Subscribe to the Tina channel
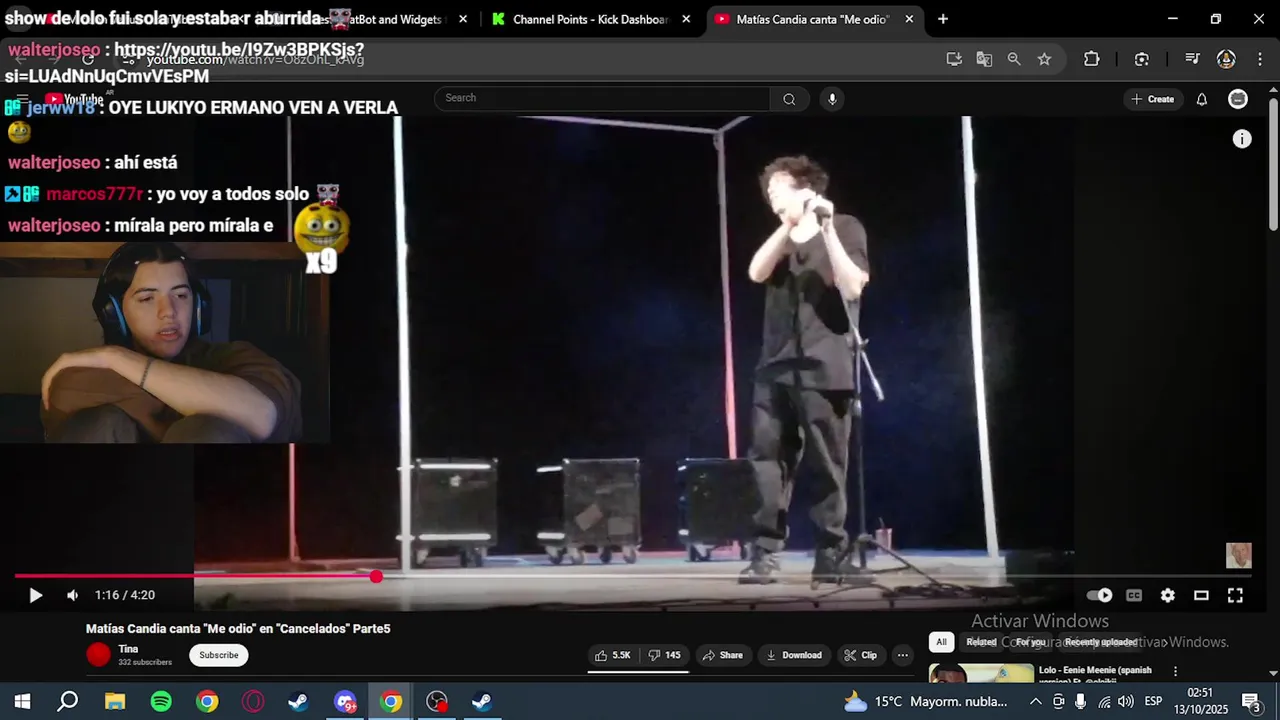Screen dimensions: 1280x720 (x=218, y=655)
